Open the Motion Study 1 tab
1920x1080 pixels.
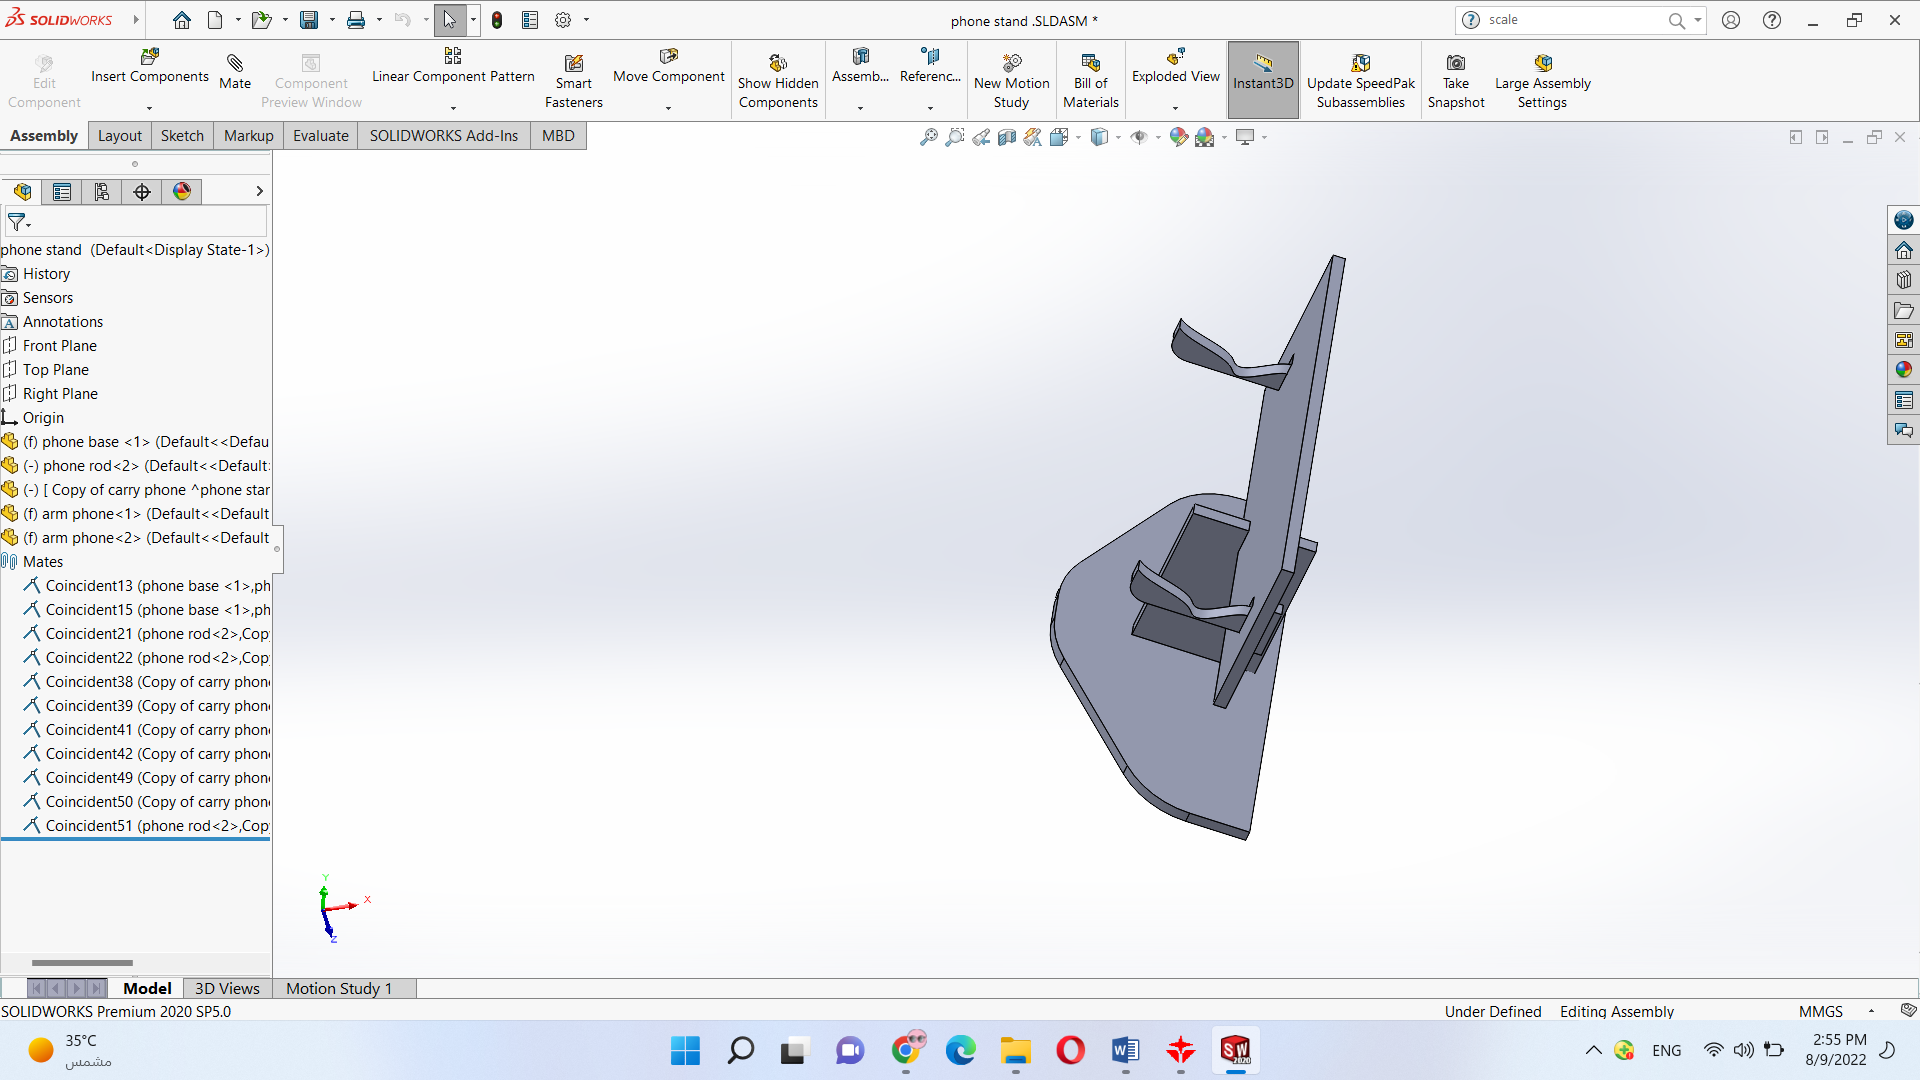[x=338, y=988]
